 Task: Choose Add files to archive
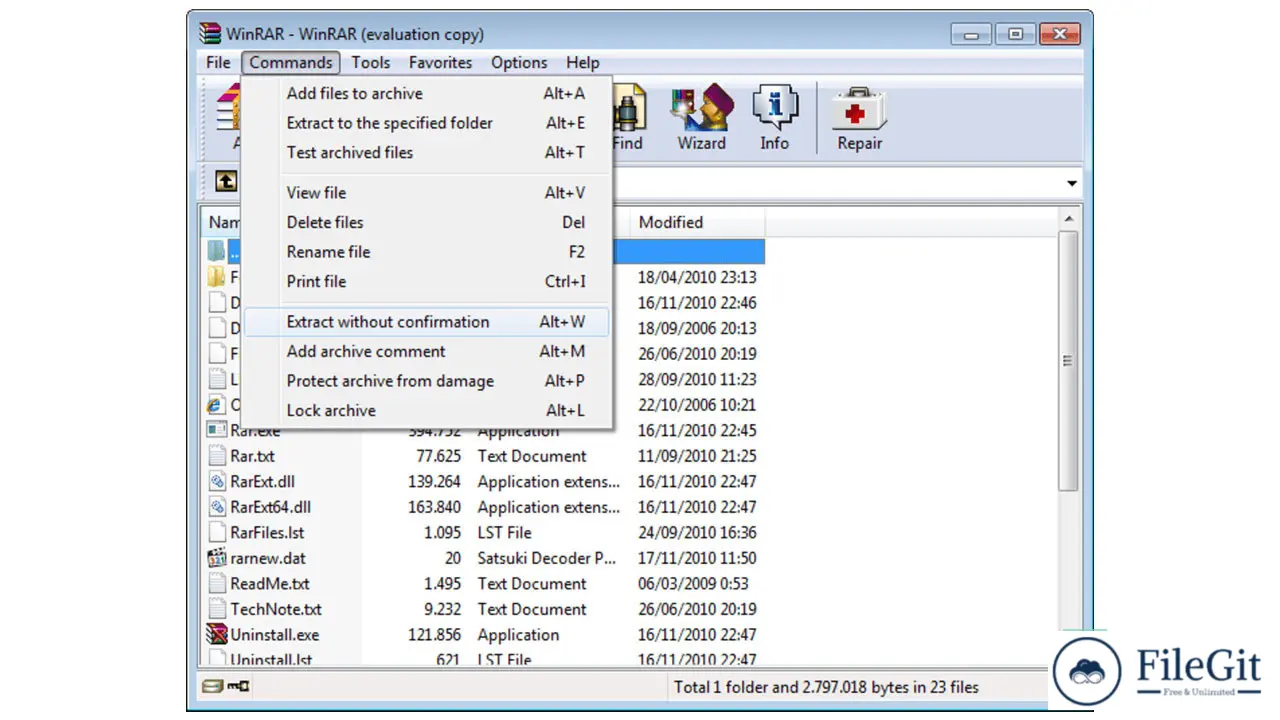pyautogui.click(x=427, y=93)
